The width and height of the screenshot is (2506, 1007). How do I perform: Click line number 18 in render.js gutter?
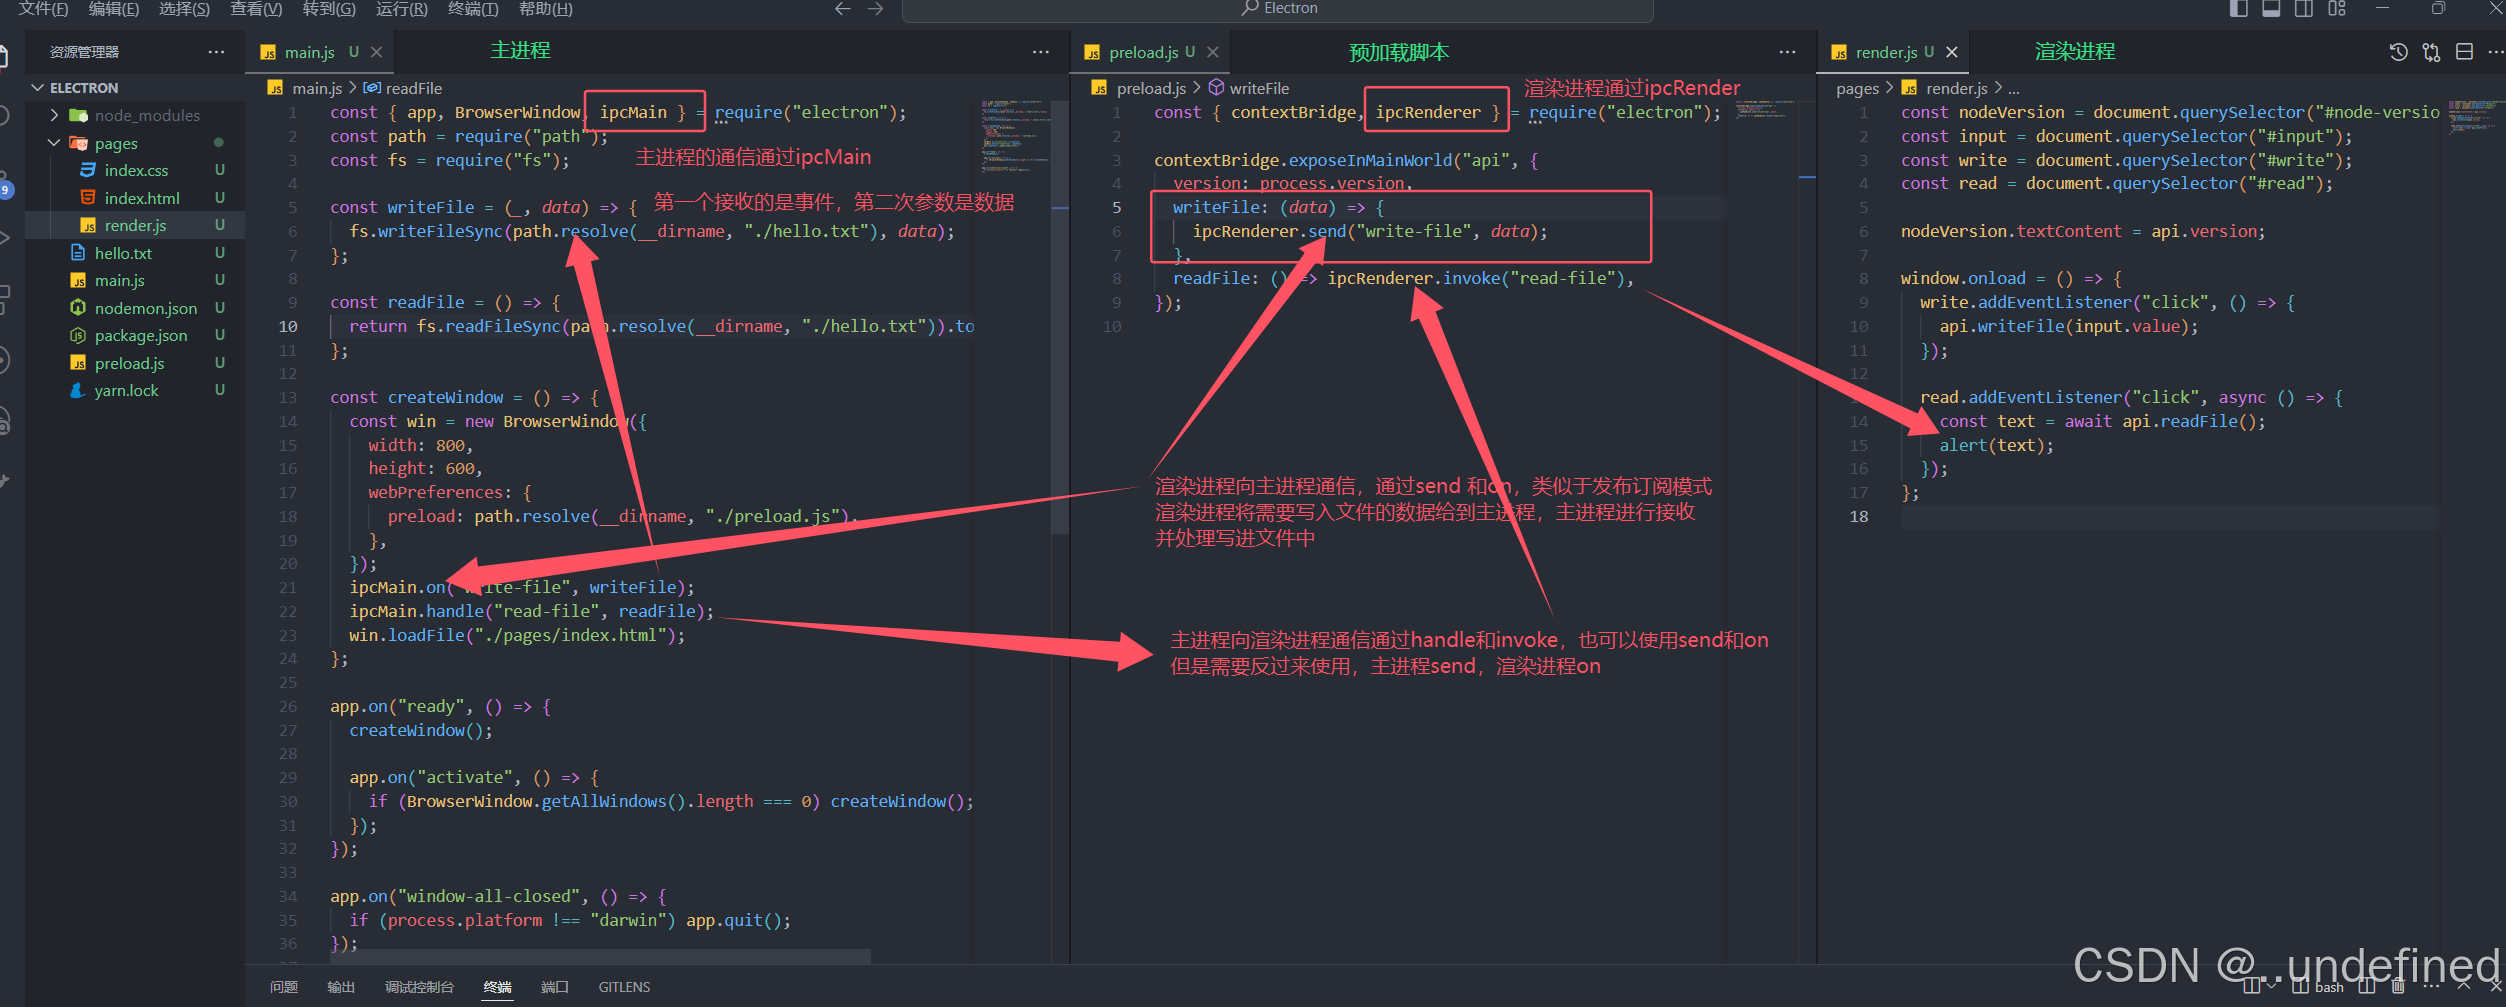pyautogui.click(x=1858, y=516)
